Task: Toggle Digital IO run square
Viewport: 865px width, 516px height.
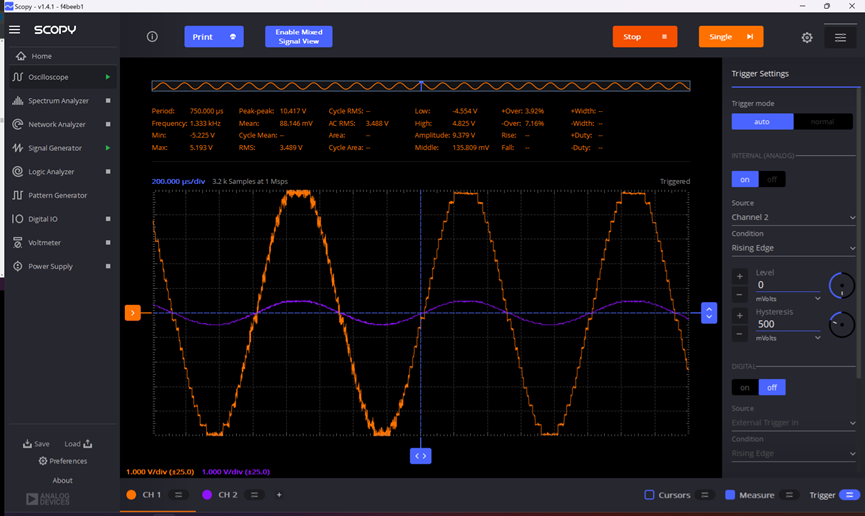Action: tap(108, 219)
